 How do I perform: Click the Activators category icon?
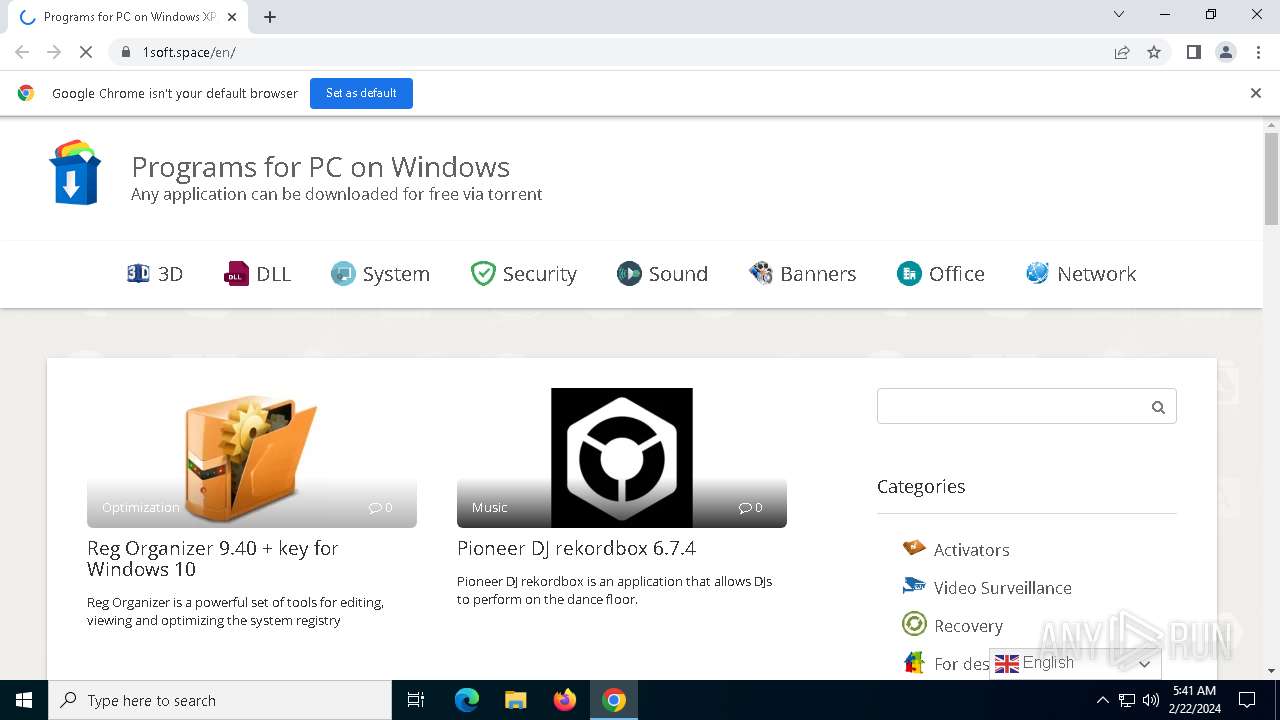click(914, 548)
